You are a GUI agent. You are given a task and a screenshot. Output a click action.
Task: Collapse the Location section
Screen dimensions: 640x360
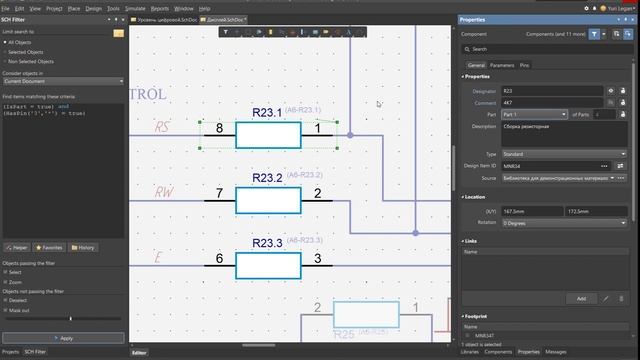473,197
